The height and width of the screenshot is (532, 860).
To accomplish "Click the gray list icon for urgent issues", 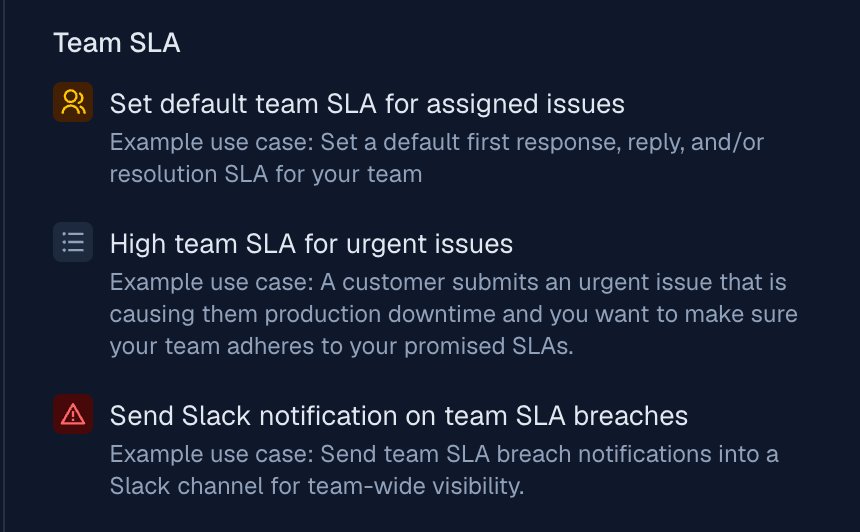I will [73, 242].
